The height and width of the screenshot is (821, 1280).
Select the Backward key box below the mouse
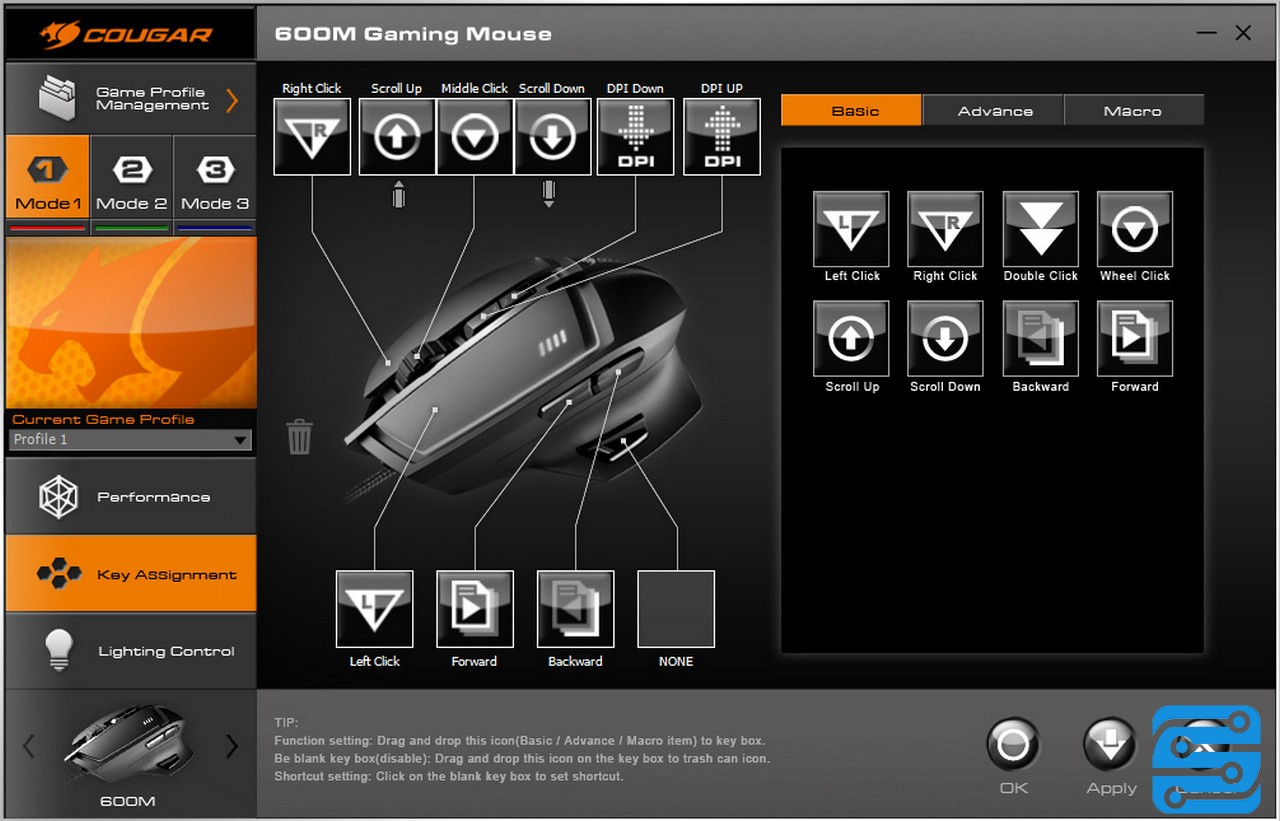(x=576, y=610)
